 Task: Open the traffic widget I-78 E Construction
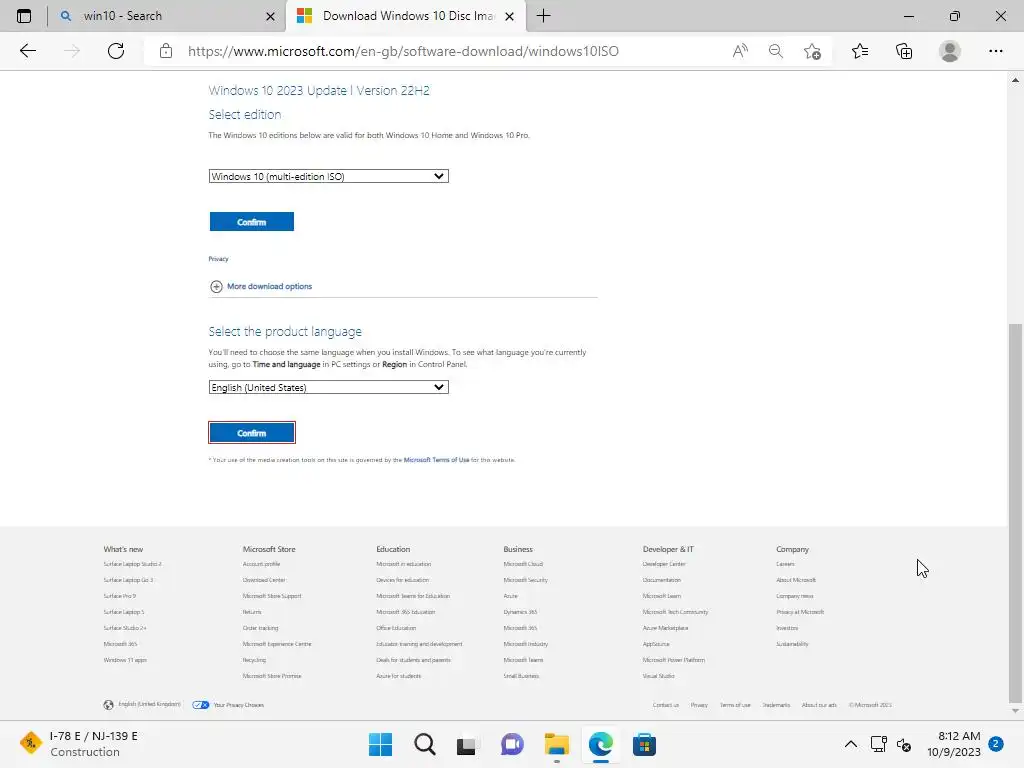(78, 744)
